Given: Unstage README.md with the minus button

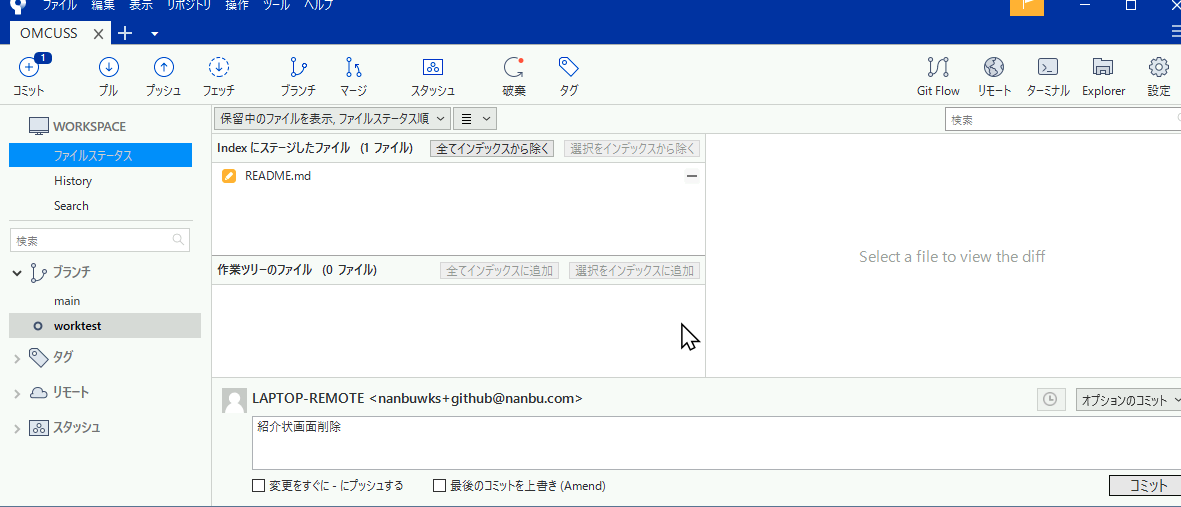Looking at the screenshot, I should [691, 176].
